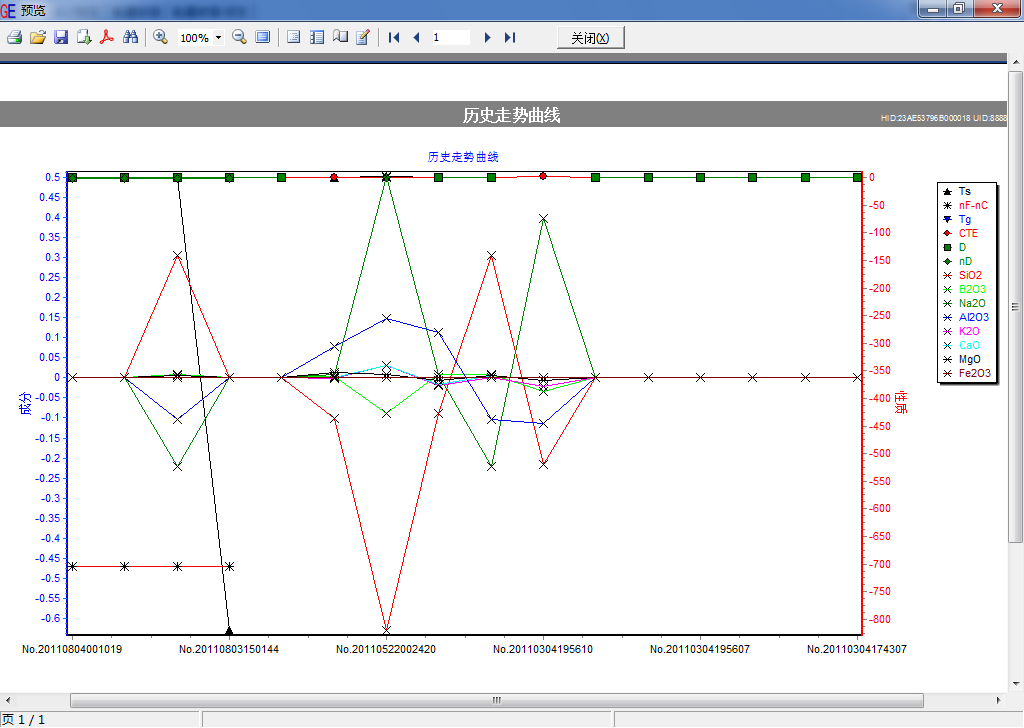Click the page 1 / 1 status text
Image resolution: width=1024 pixels, height=728 pixels.
coord(24,720)
